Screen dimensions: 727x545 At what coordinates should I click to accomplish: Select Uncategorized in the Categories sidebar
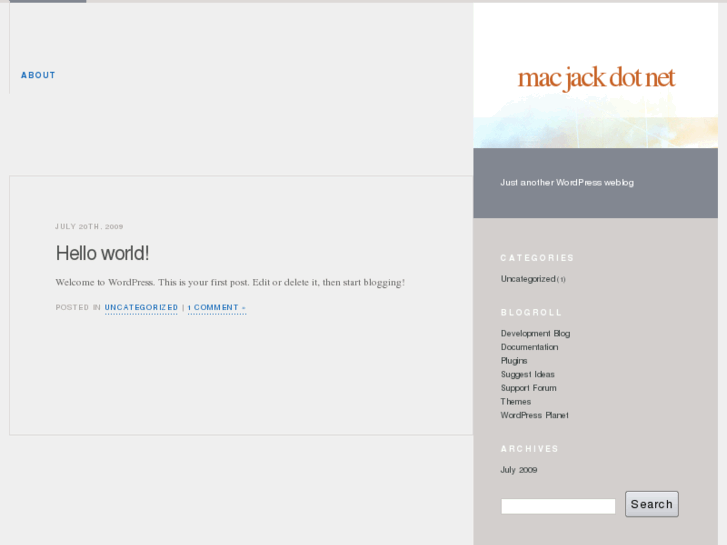pos(528,279)
